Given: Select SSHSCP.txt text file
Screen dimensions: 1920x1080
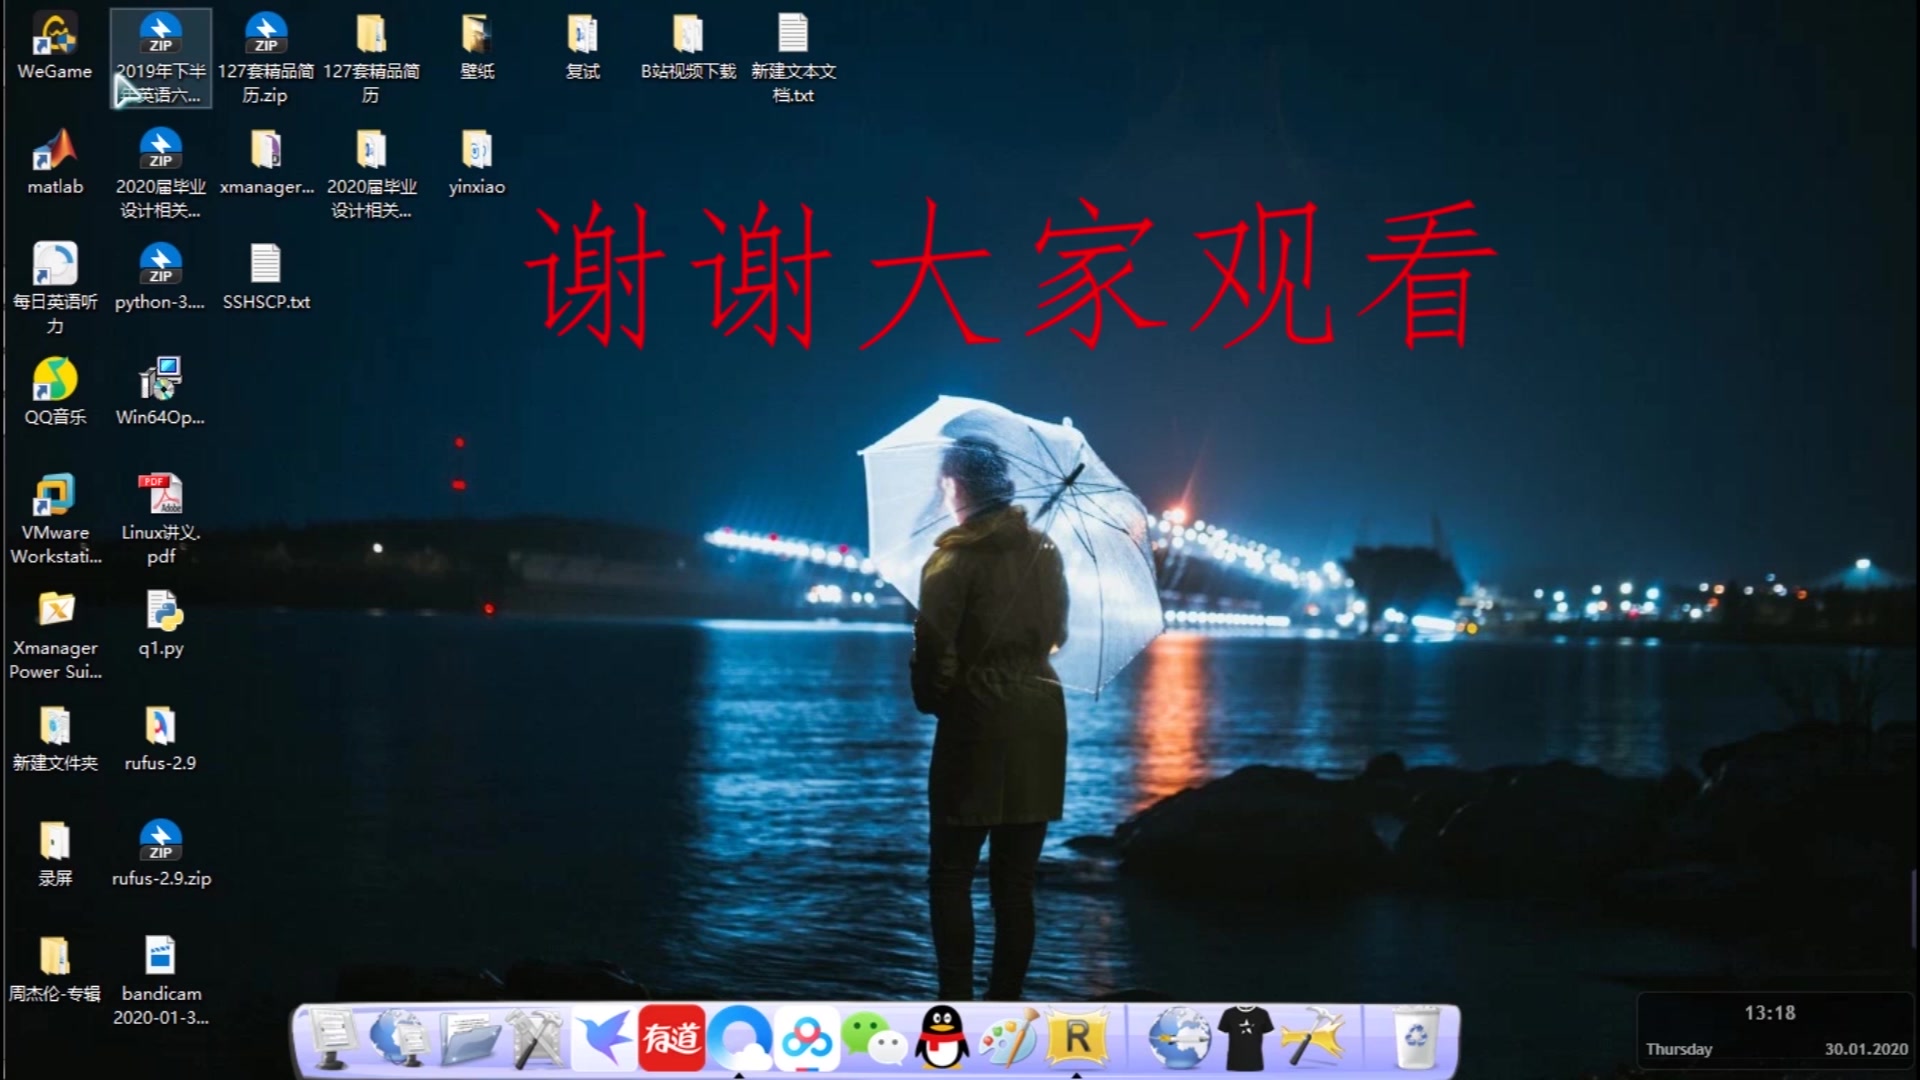Looking at the screenshot, I should (265, 277).
